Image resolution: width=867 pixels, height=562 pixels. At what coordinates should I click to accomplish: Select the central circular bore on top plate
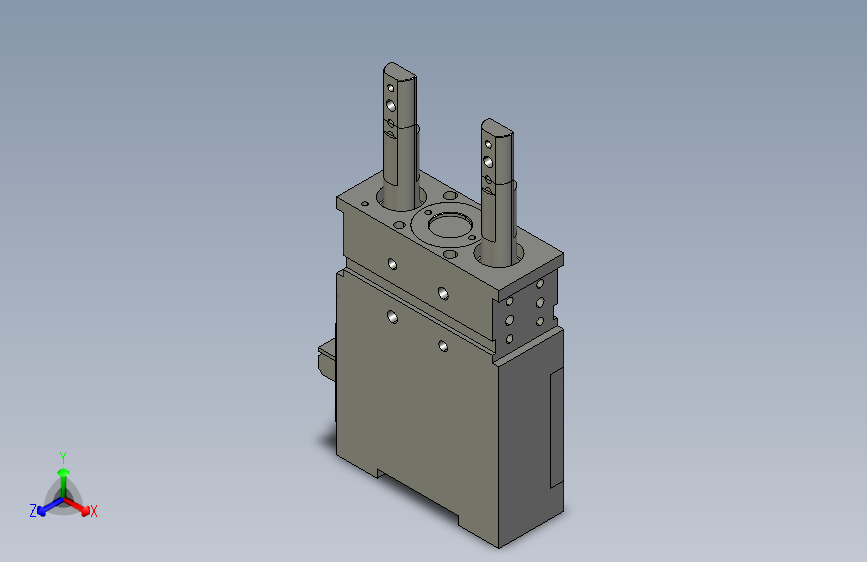449,227
